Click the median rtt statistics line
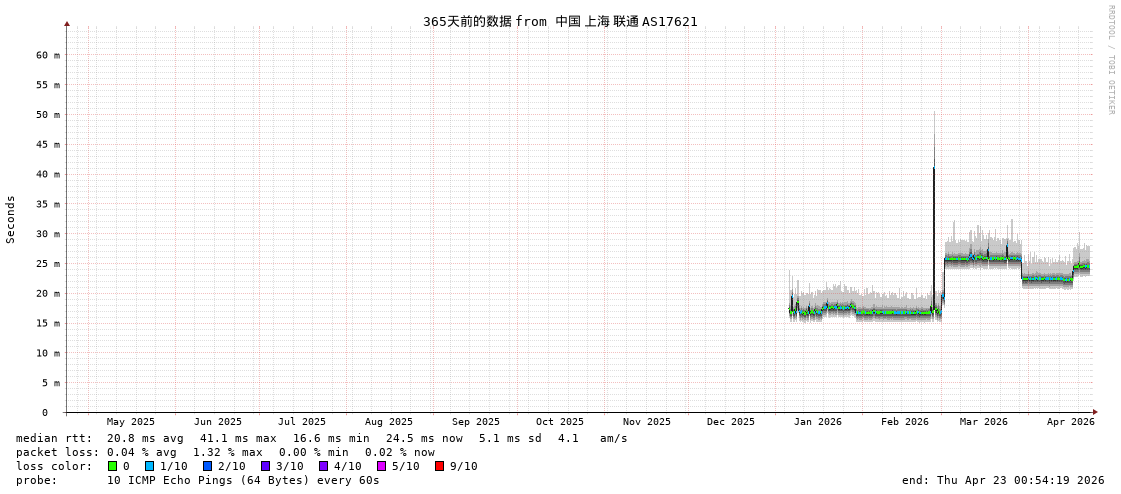Viewport: 1121px width, 494px height. coord(320,438)
